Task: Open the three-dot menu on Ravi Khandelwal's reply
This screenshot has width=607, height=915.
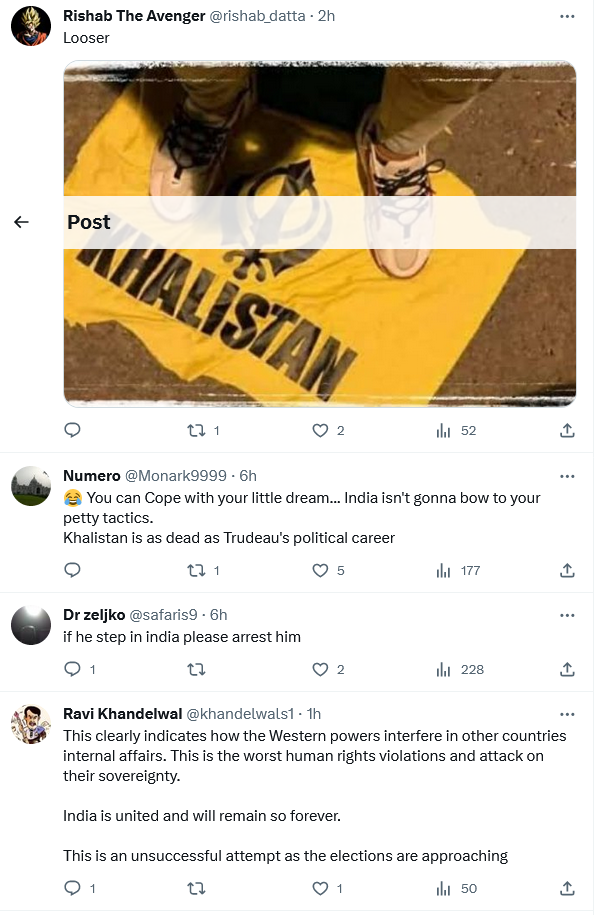Action: [567, 714]
